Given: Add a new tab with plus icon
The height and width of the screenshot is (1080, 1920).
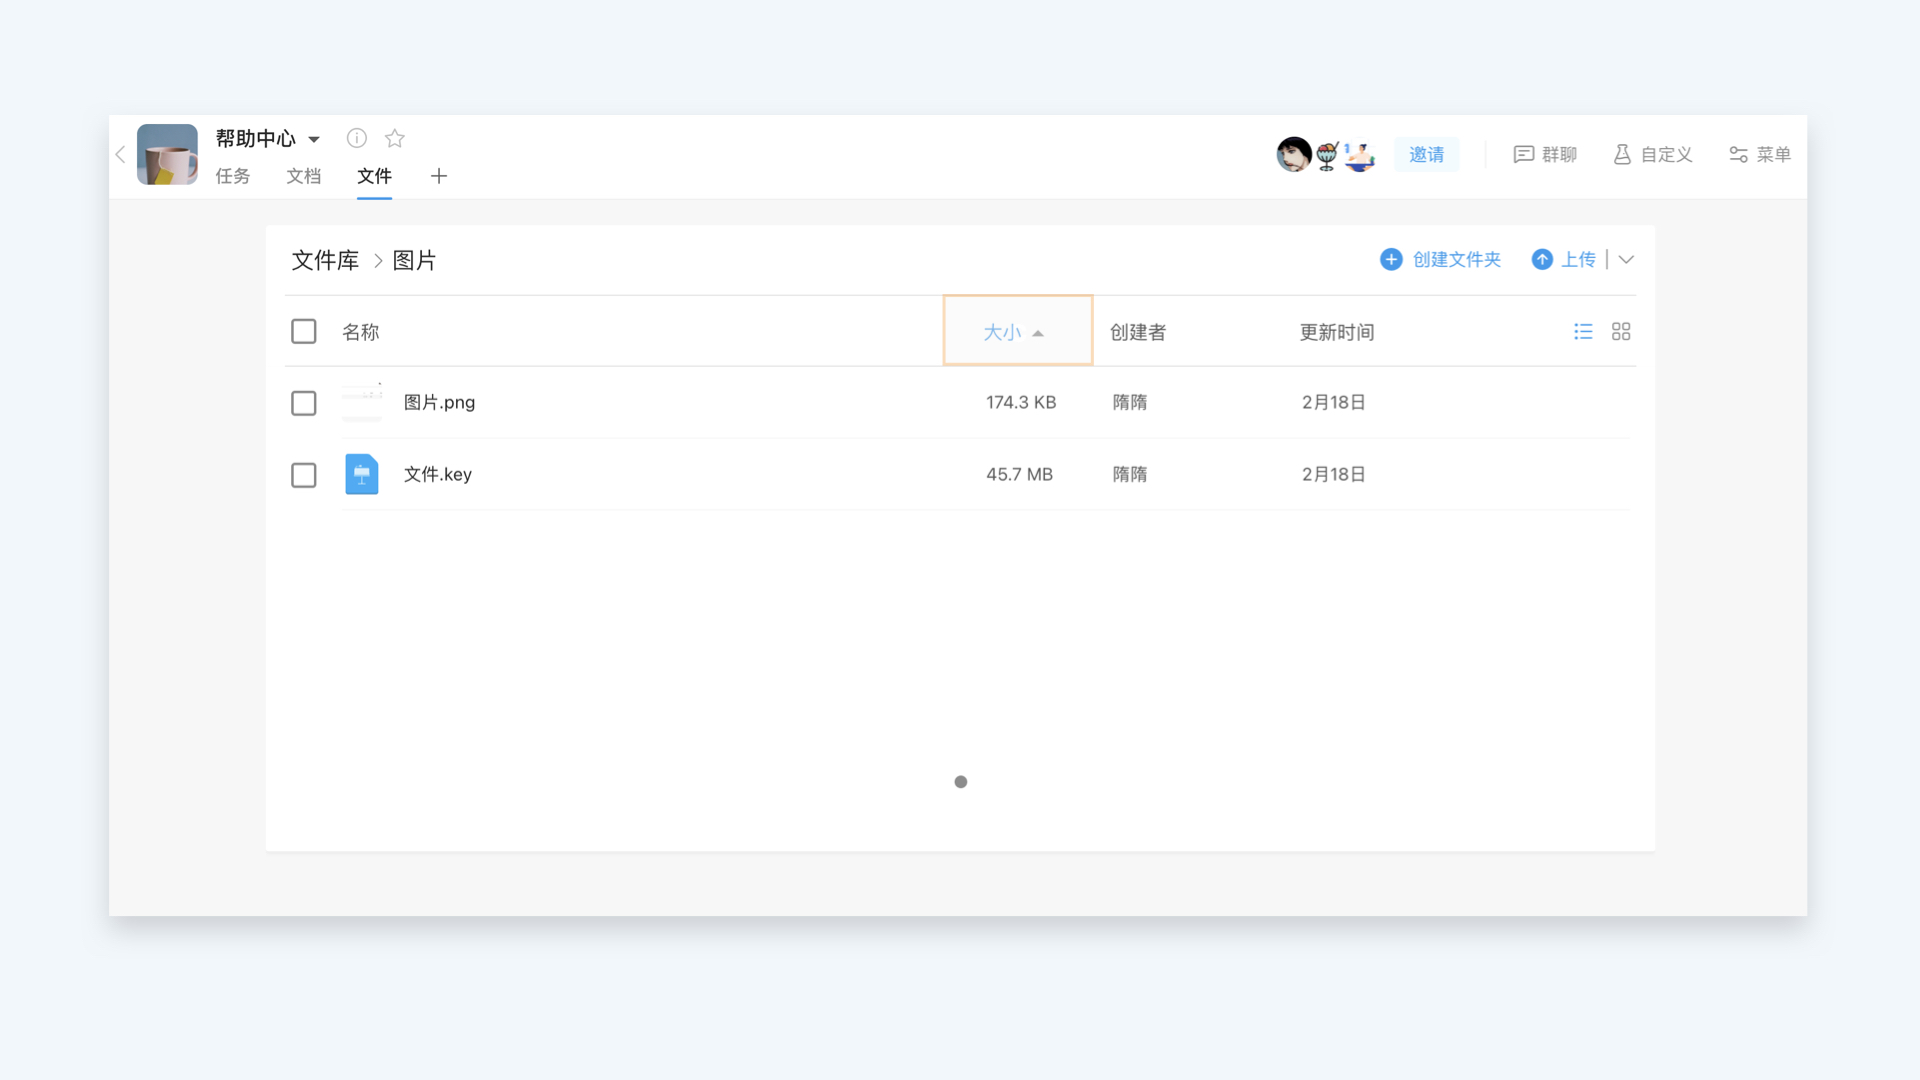Looking at the screenshot, I should point(438,176).
